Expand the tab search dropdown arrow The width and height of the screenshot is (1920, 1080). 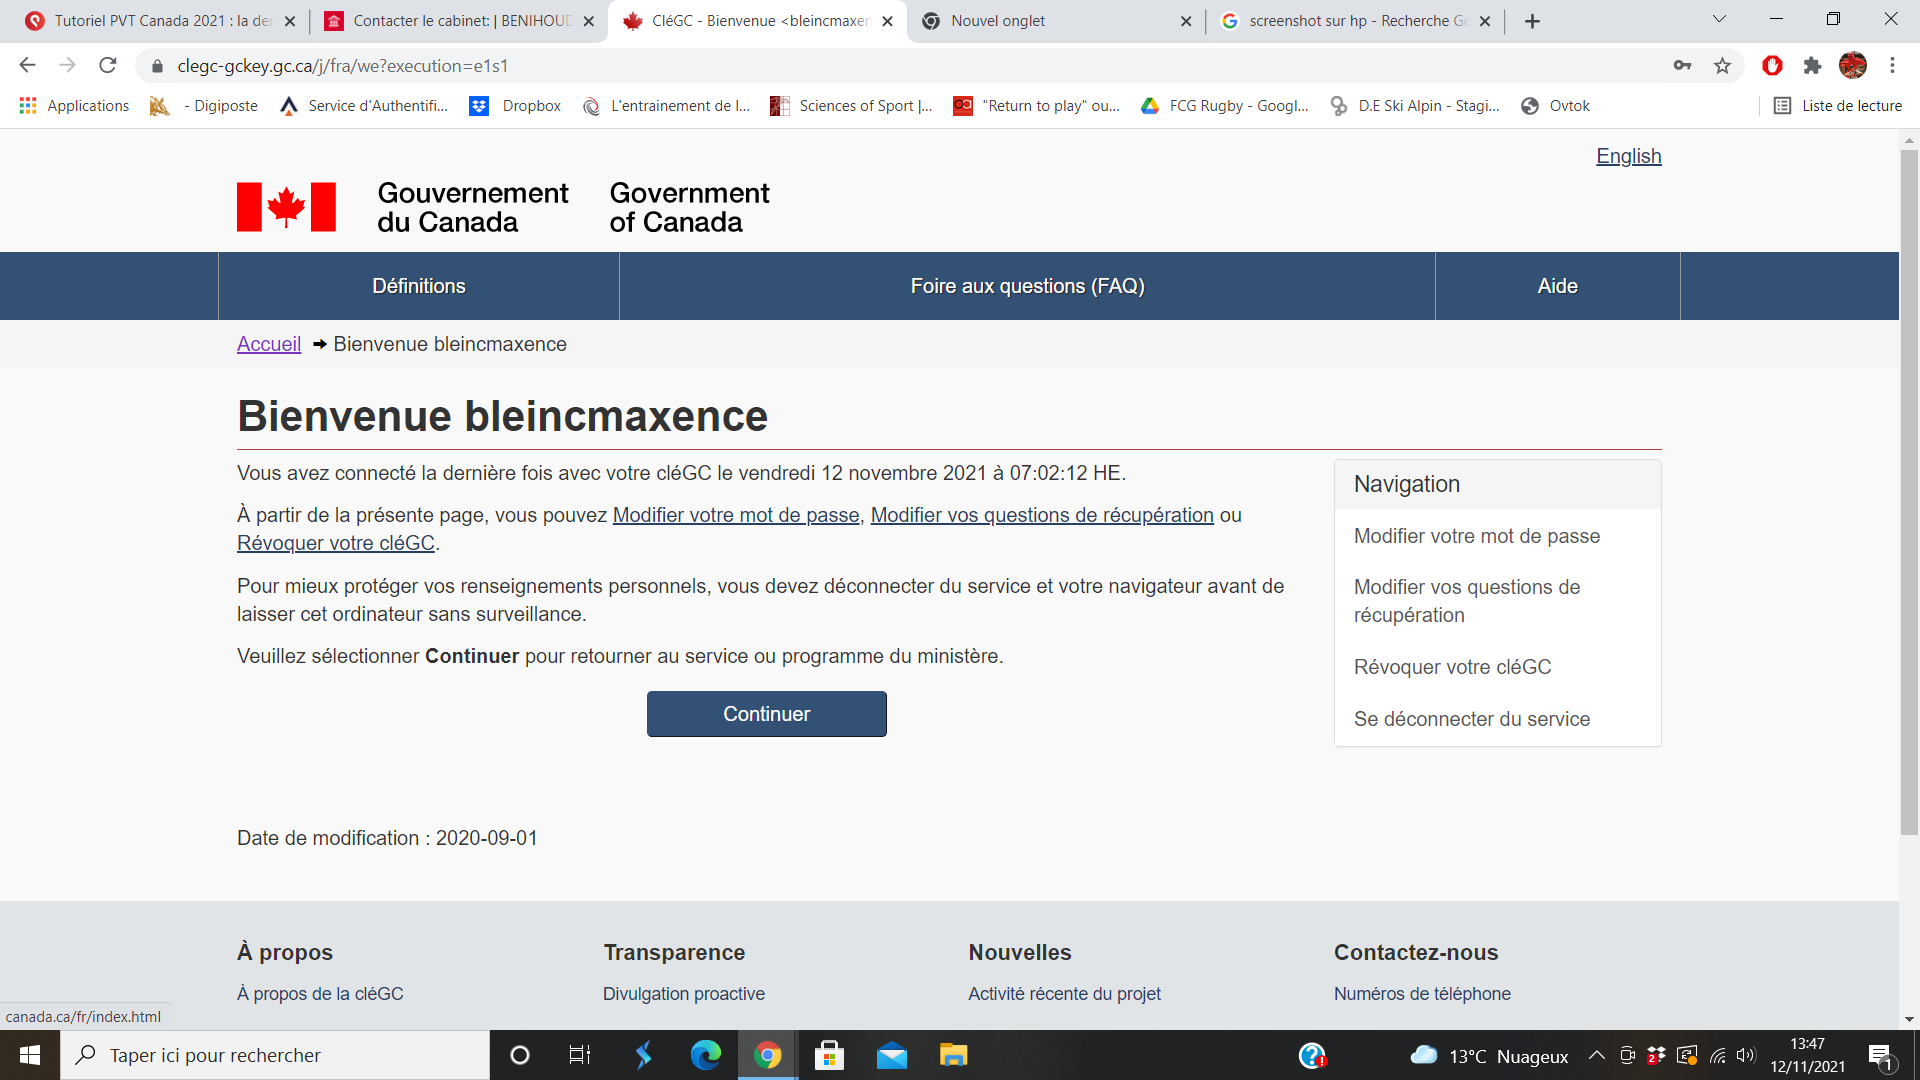click(1719, 19)
